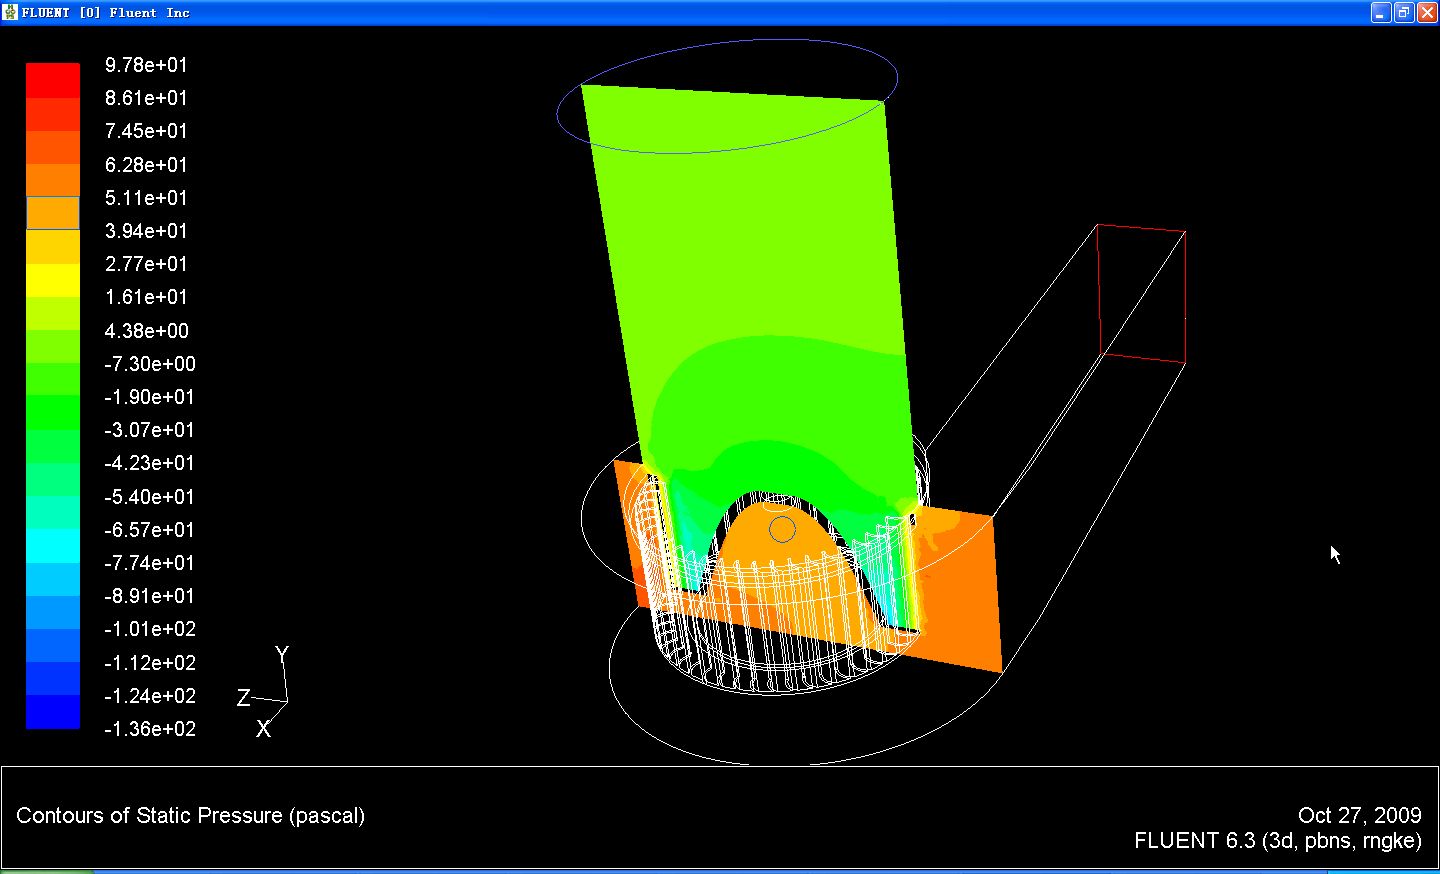The width and height of the screenshot is (1440, 874).
Task: Select the legend value -7.30e+00
Action: [x=150, y=364]
